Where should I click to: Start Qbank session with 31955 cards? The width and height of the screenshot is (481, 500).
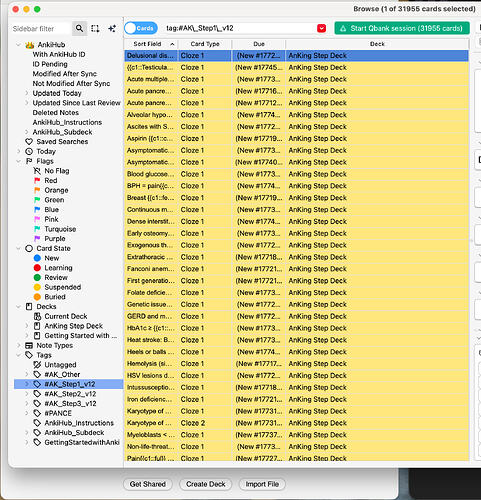pos(402,28)
